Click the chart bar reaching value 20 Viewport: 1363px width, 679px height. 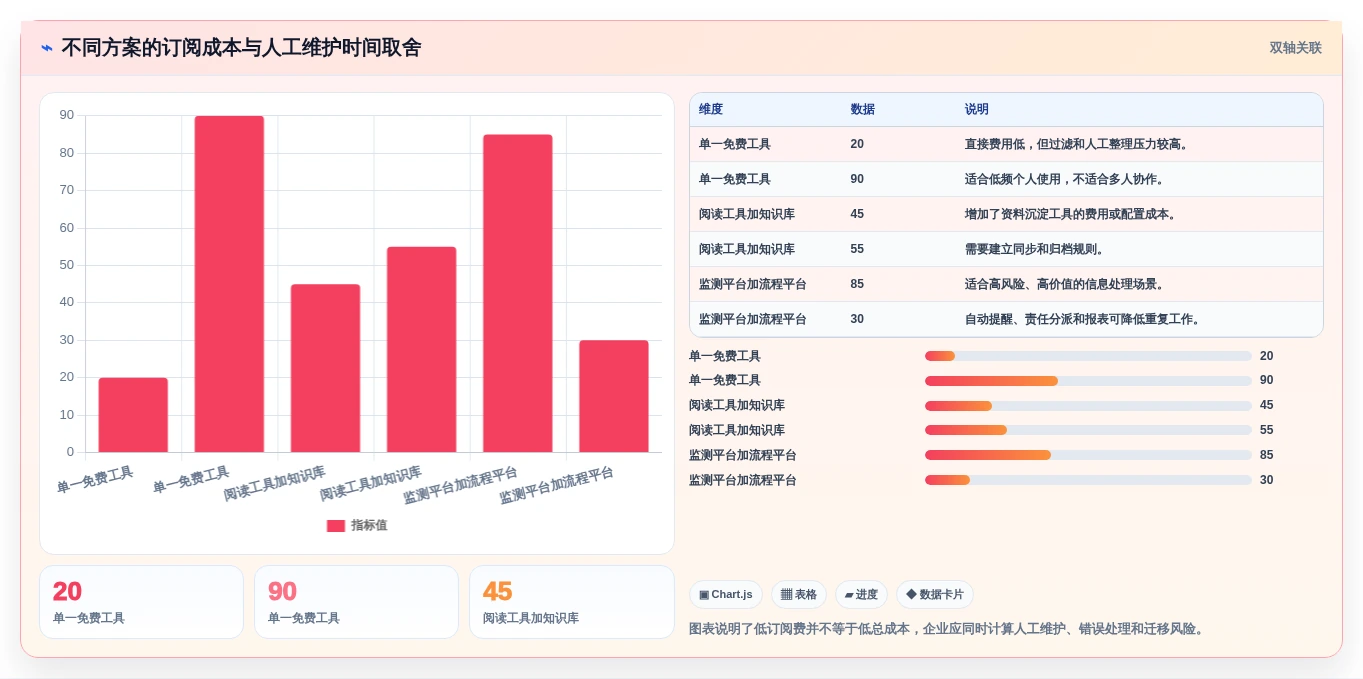tap(133, 415)
